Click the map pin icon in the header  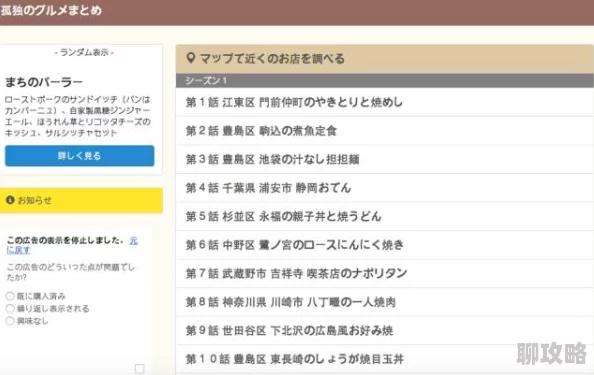191,58
